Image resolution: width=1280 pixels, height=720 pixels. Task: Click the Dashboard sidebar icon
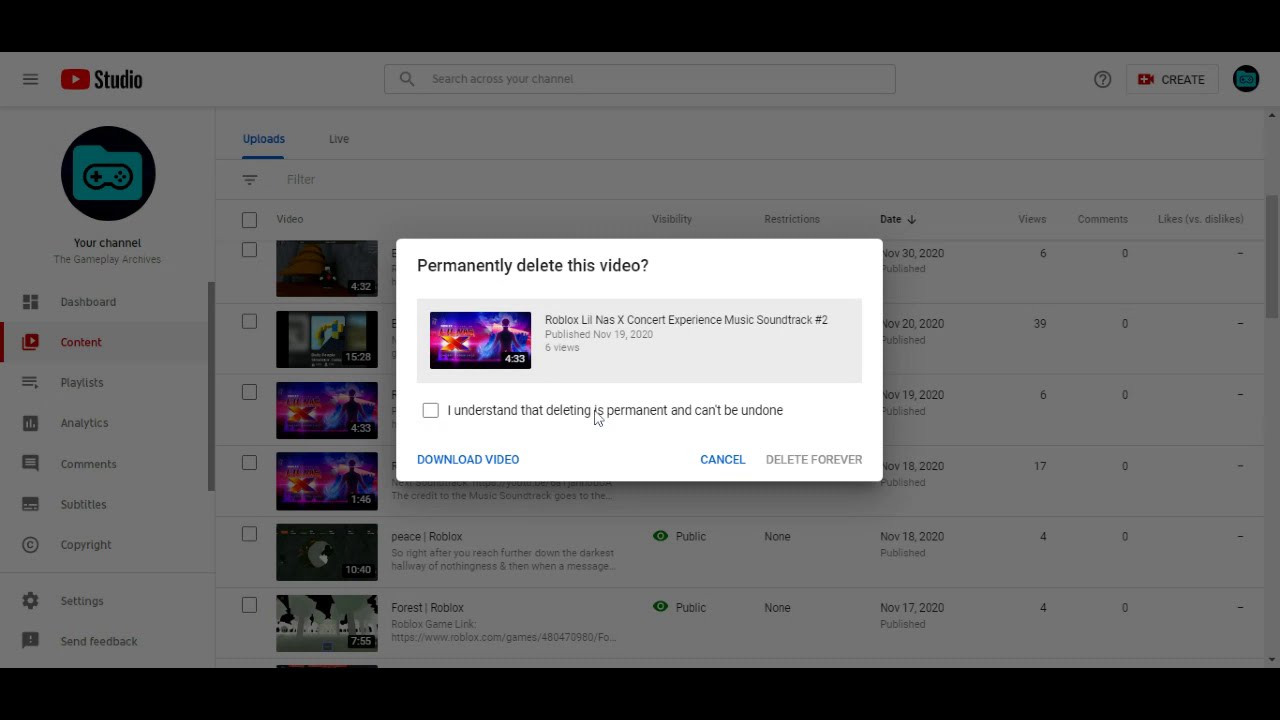coord(30,302)
